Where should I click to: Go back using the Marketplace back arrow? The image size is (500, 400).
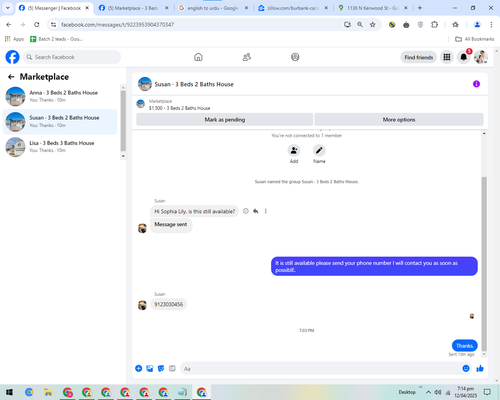coord(11,77)
